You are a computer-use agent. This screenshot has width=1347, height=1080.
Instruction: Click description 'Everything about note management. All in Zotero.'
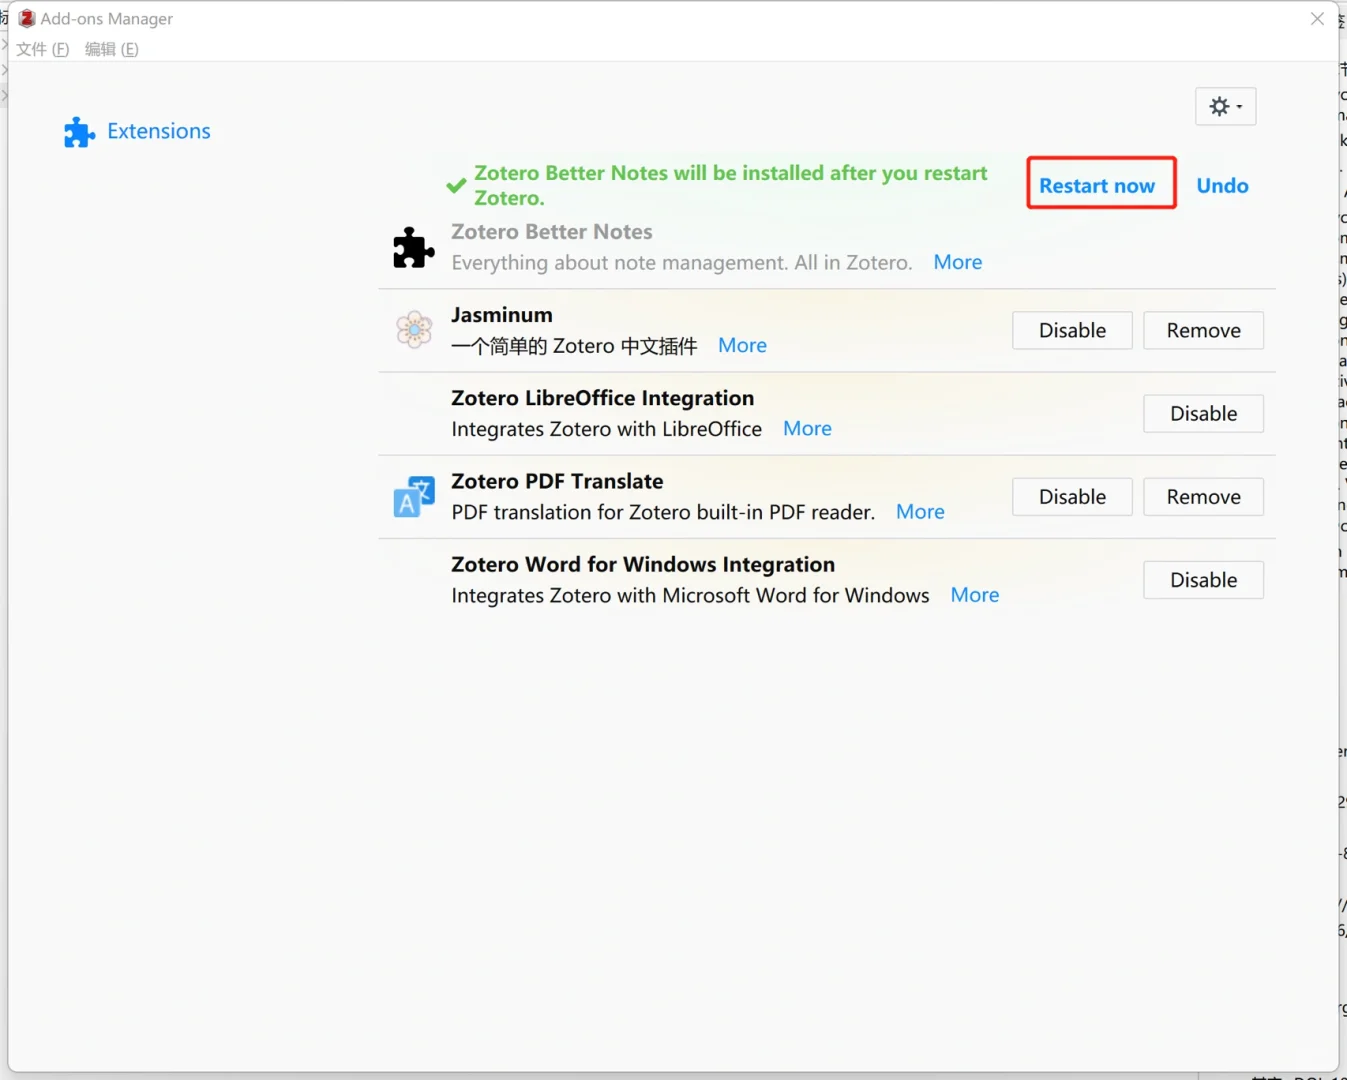682,263
